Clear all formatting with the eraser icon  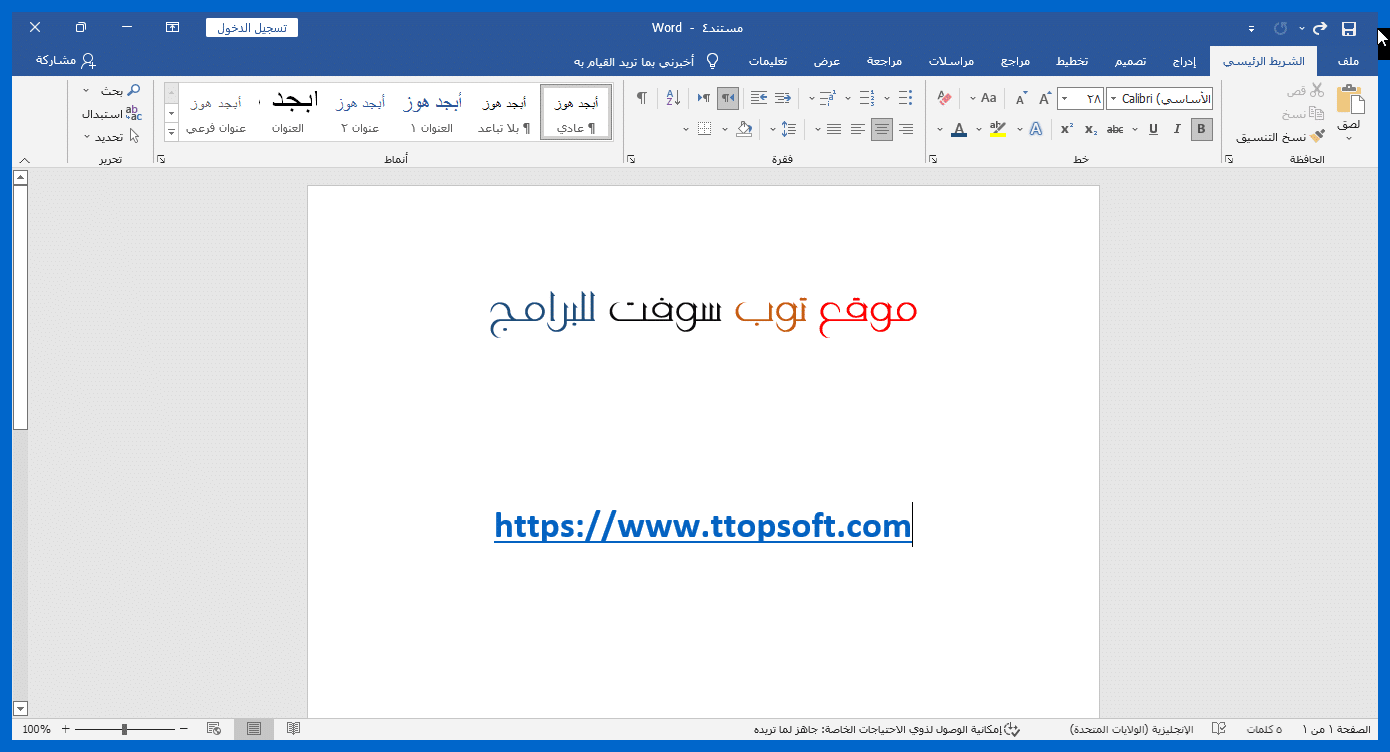(x=944, y=98)
